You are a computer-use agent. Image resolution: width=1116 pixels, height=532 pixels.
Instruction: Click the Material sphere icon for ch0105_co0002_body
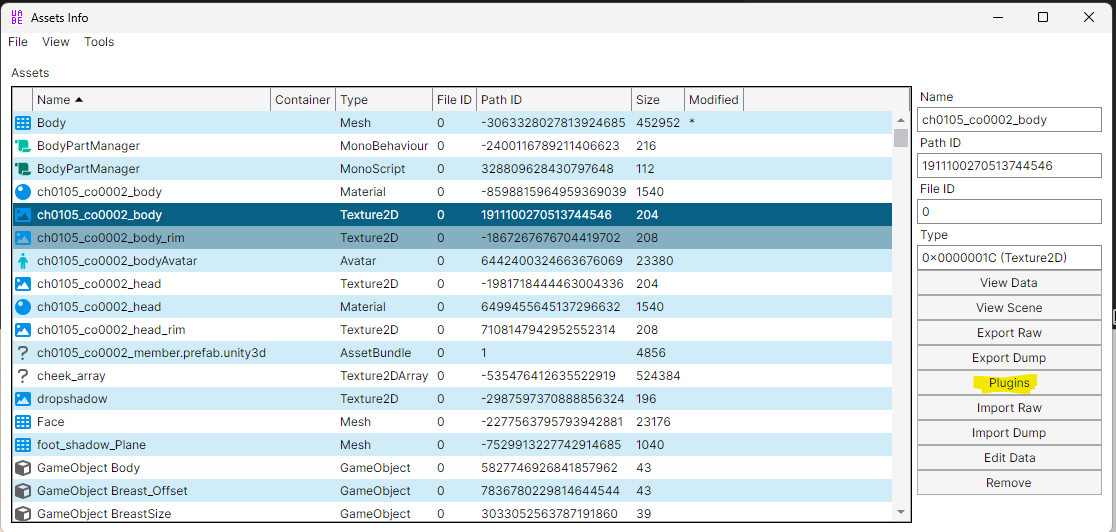23,192
